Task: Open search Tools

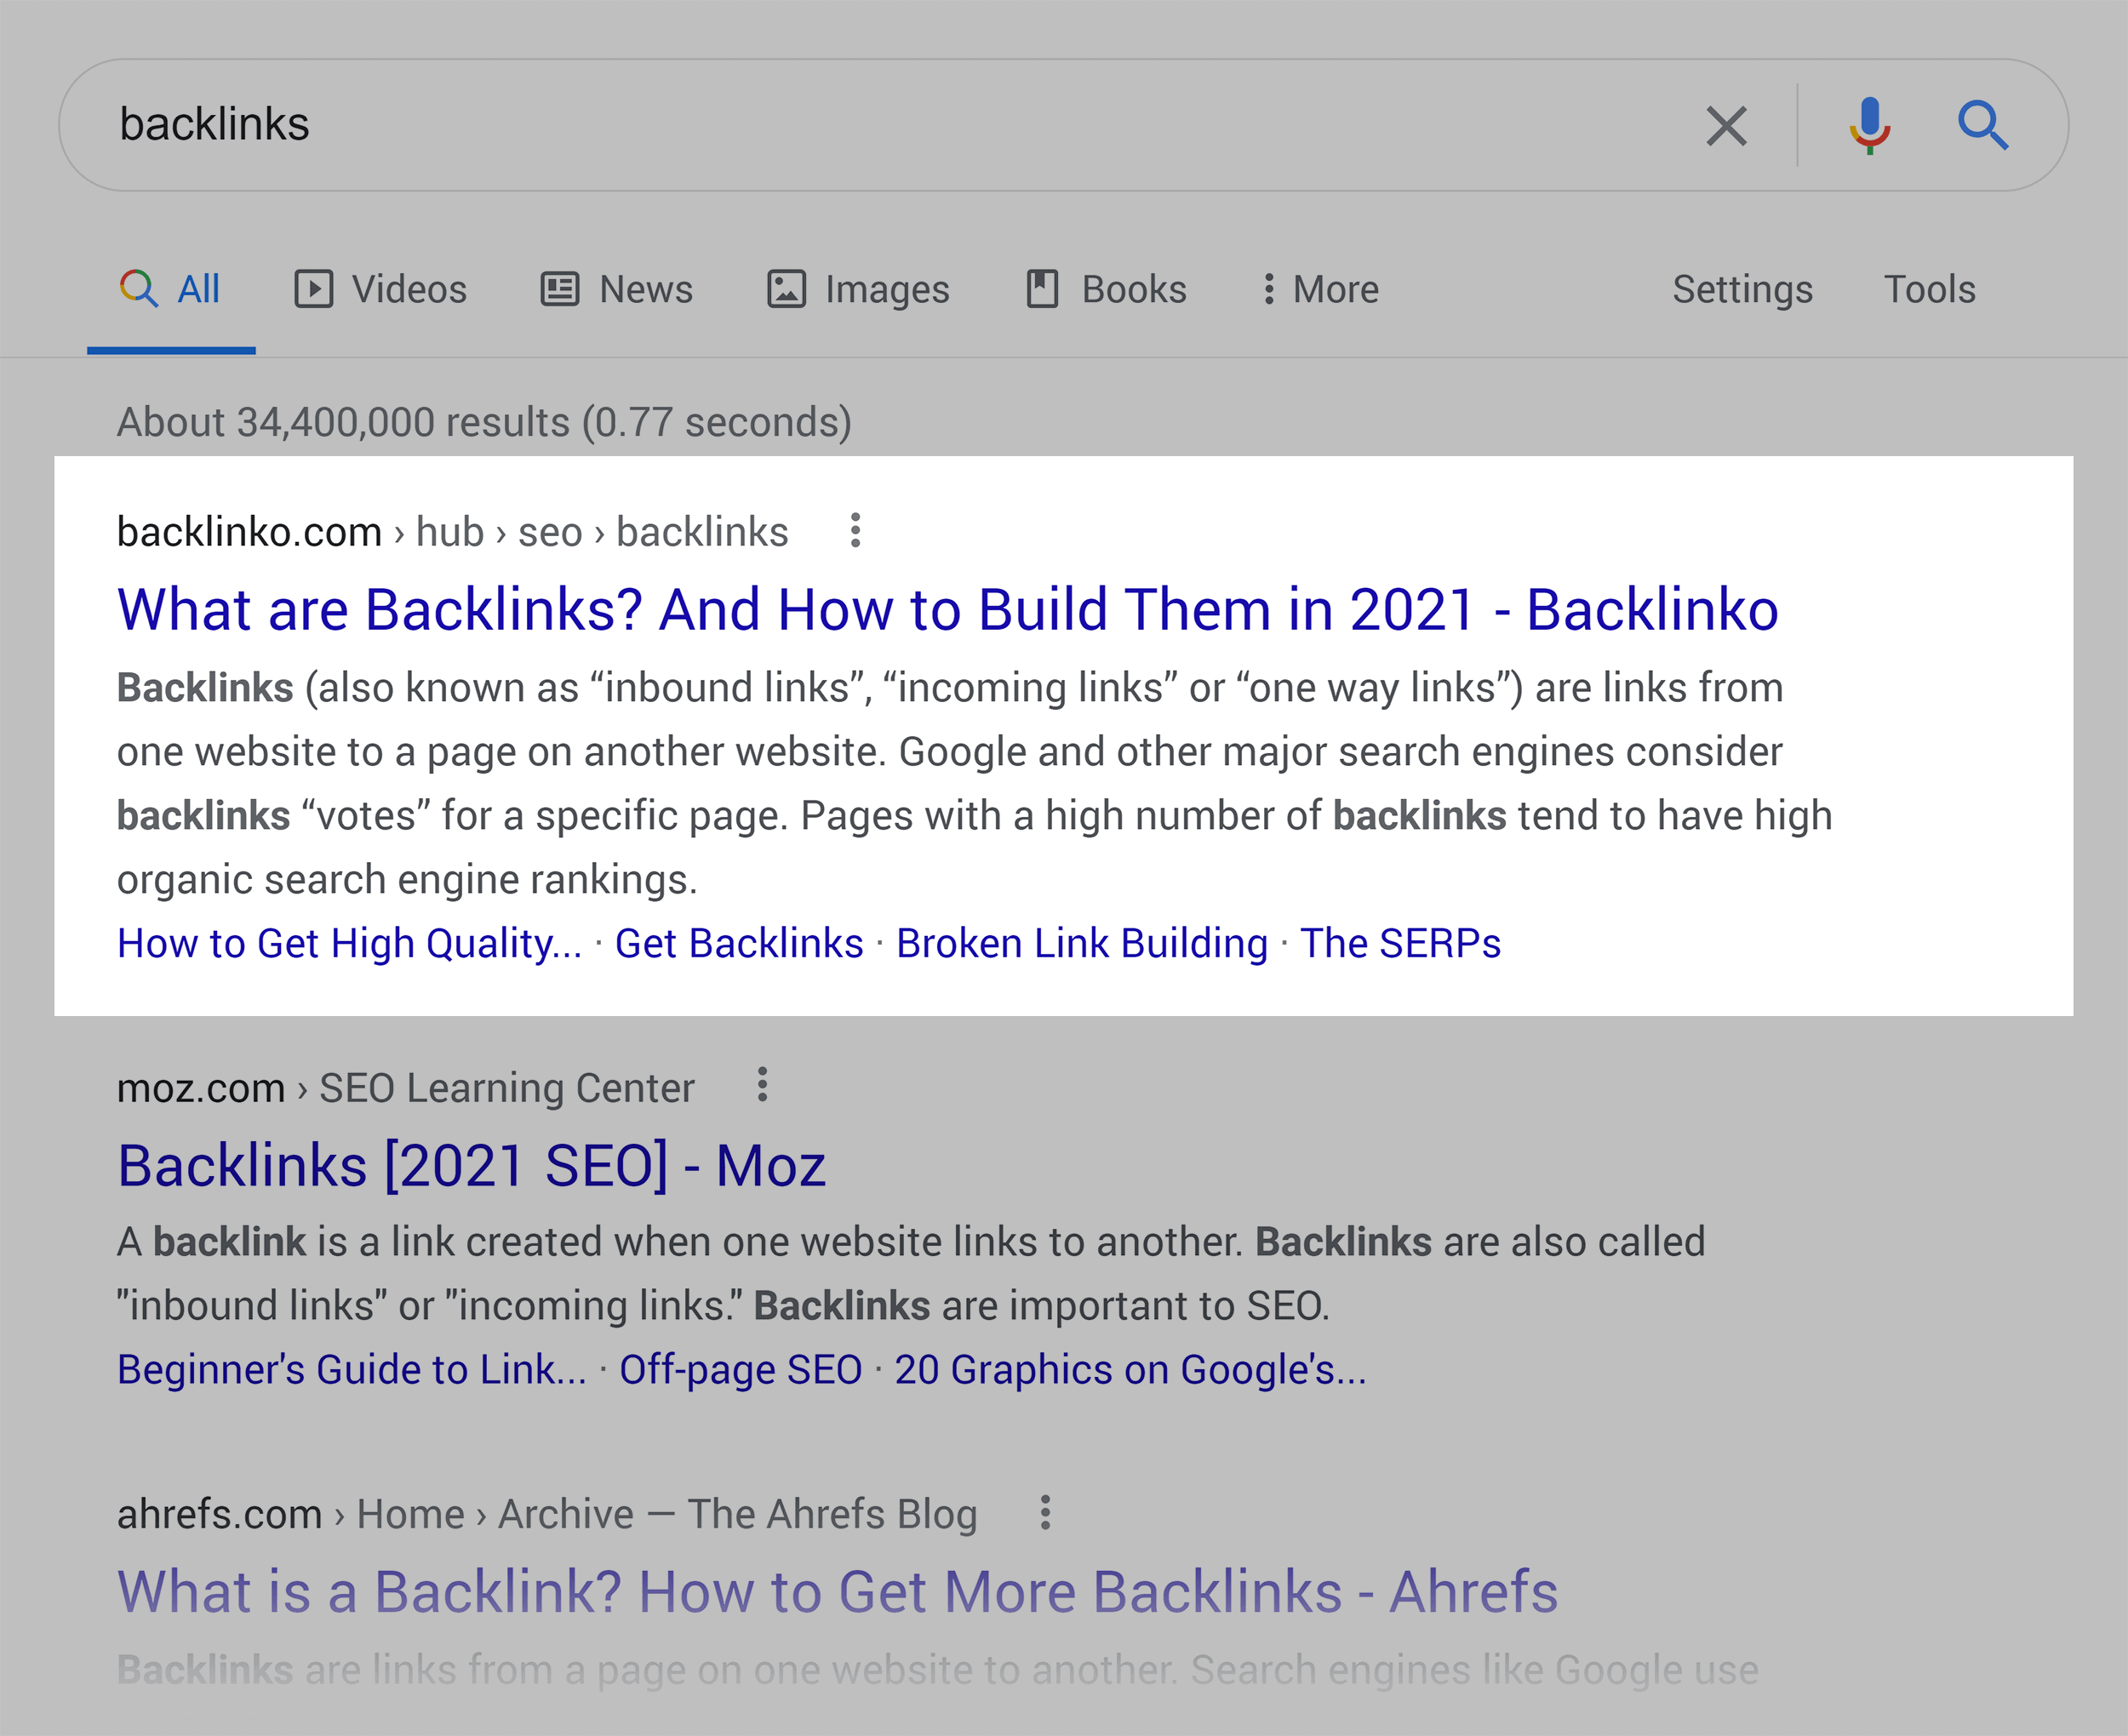Action: (x=1930, y=290)
